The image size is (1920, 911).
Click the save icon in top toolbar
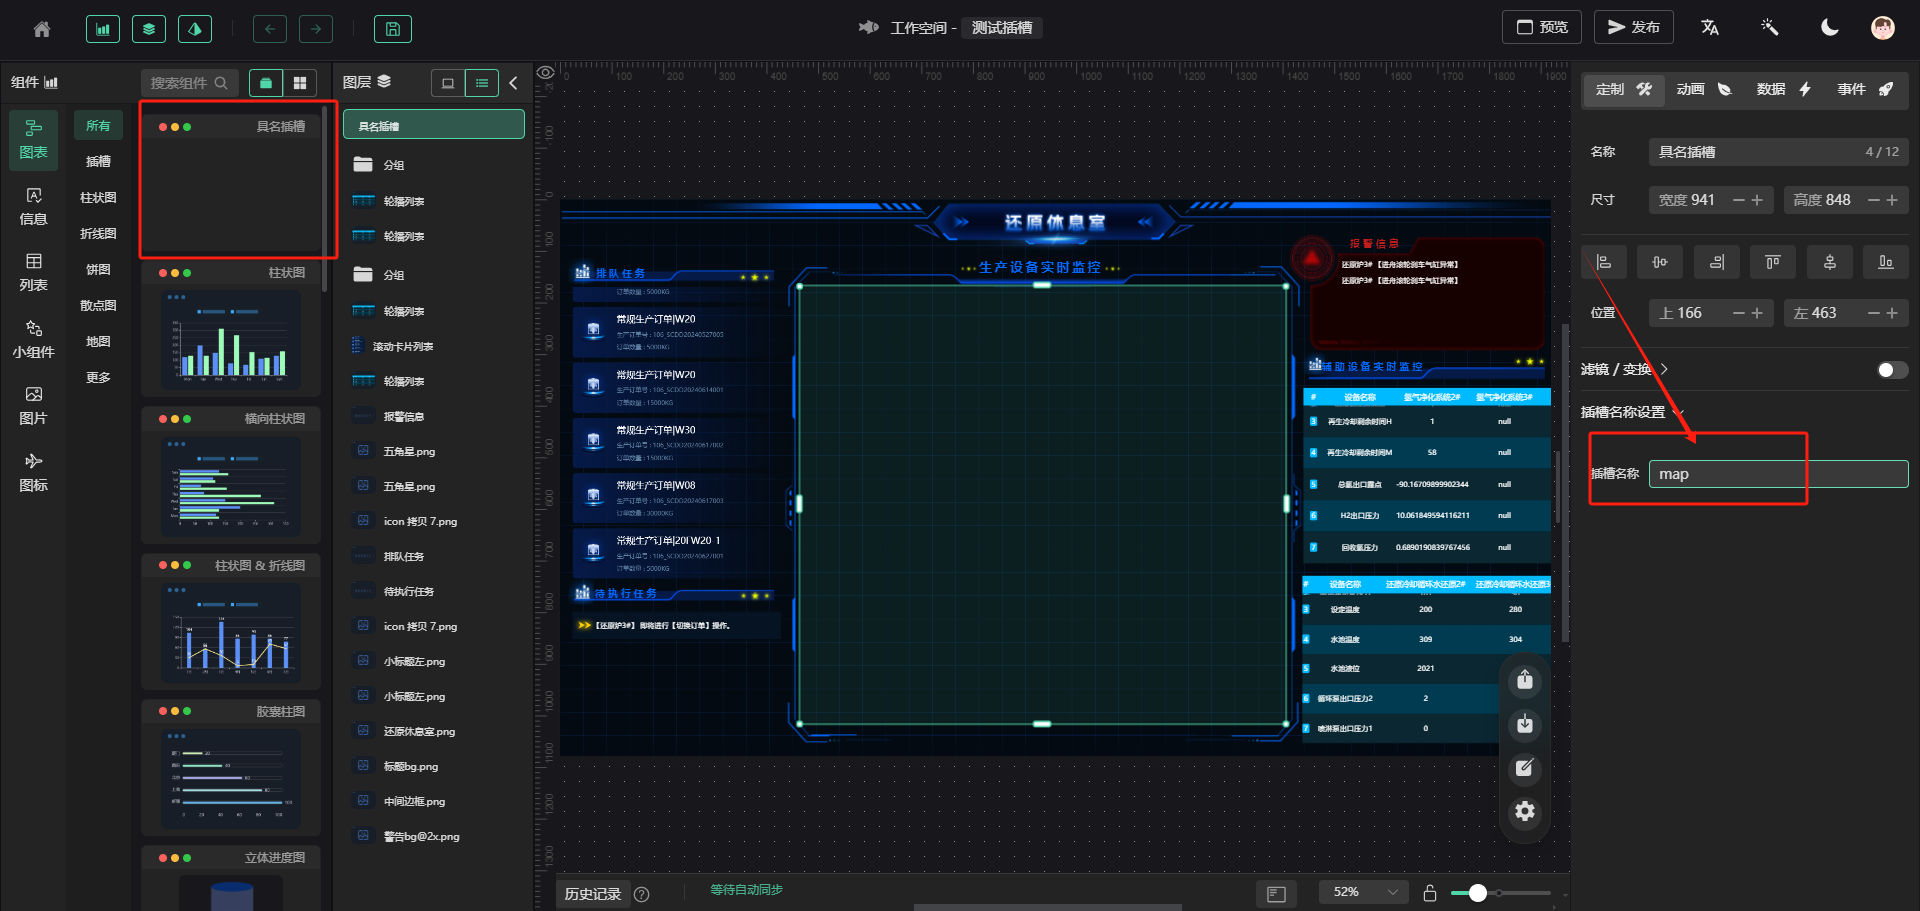tap(393, 29)
